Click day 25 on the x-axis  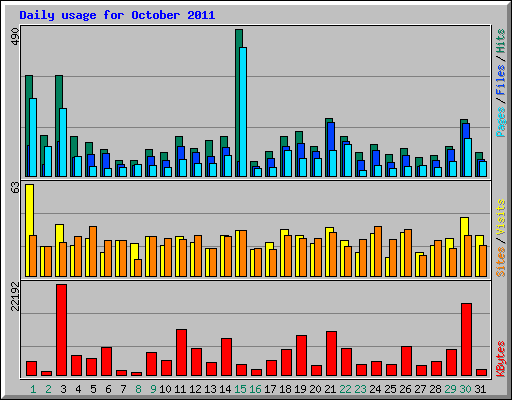[x=390, y=389]
